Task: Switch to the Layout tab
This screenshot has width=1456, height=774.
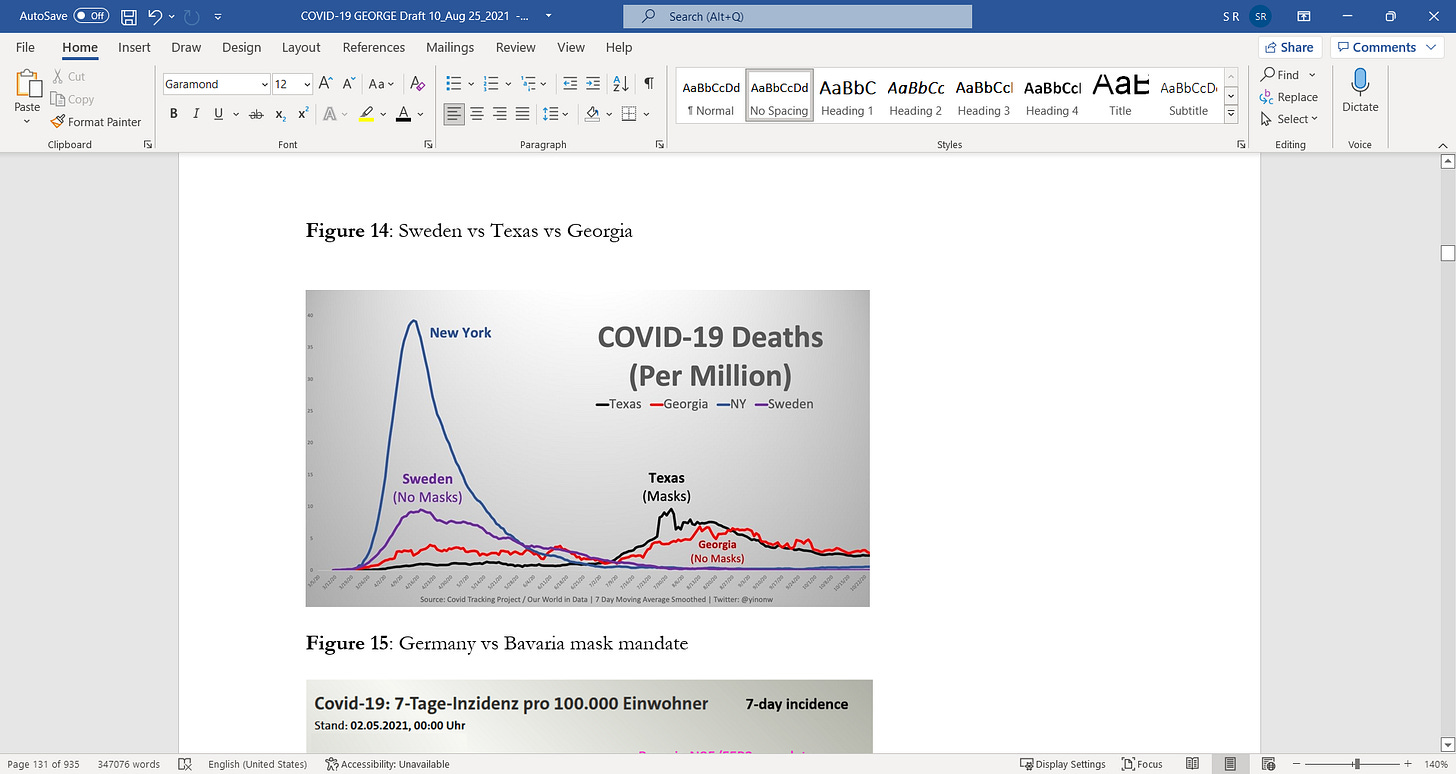Action: pos(301,47)
